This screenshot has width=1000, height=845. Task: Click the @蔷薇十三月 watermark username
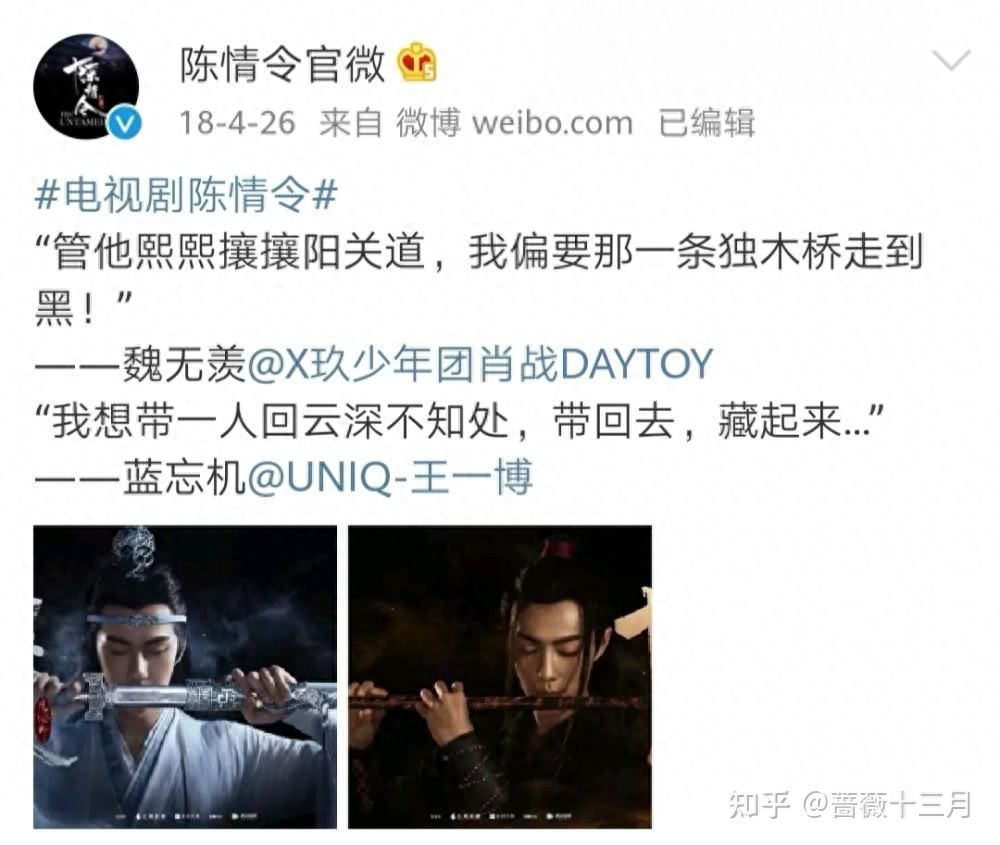[886, 804]
